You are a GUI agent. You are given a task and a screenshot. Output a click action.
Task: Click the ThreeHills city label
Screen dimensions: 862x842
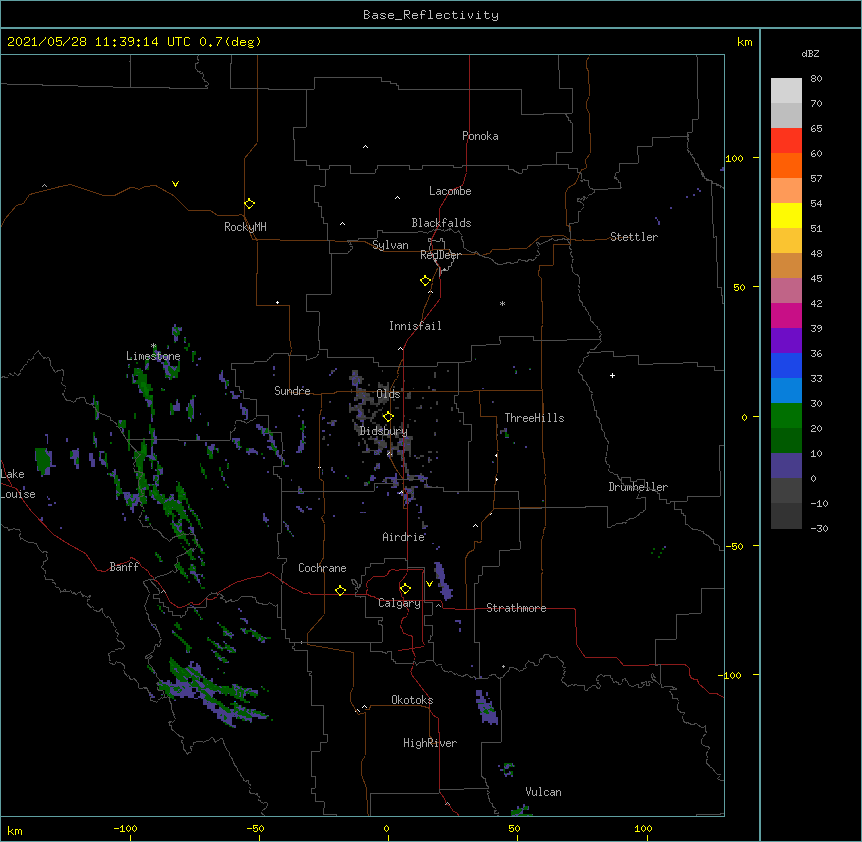click(534, 418)
